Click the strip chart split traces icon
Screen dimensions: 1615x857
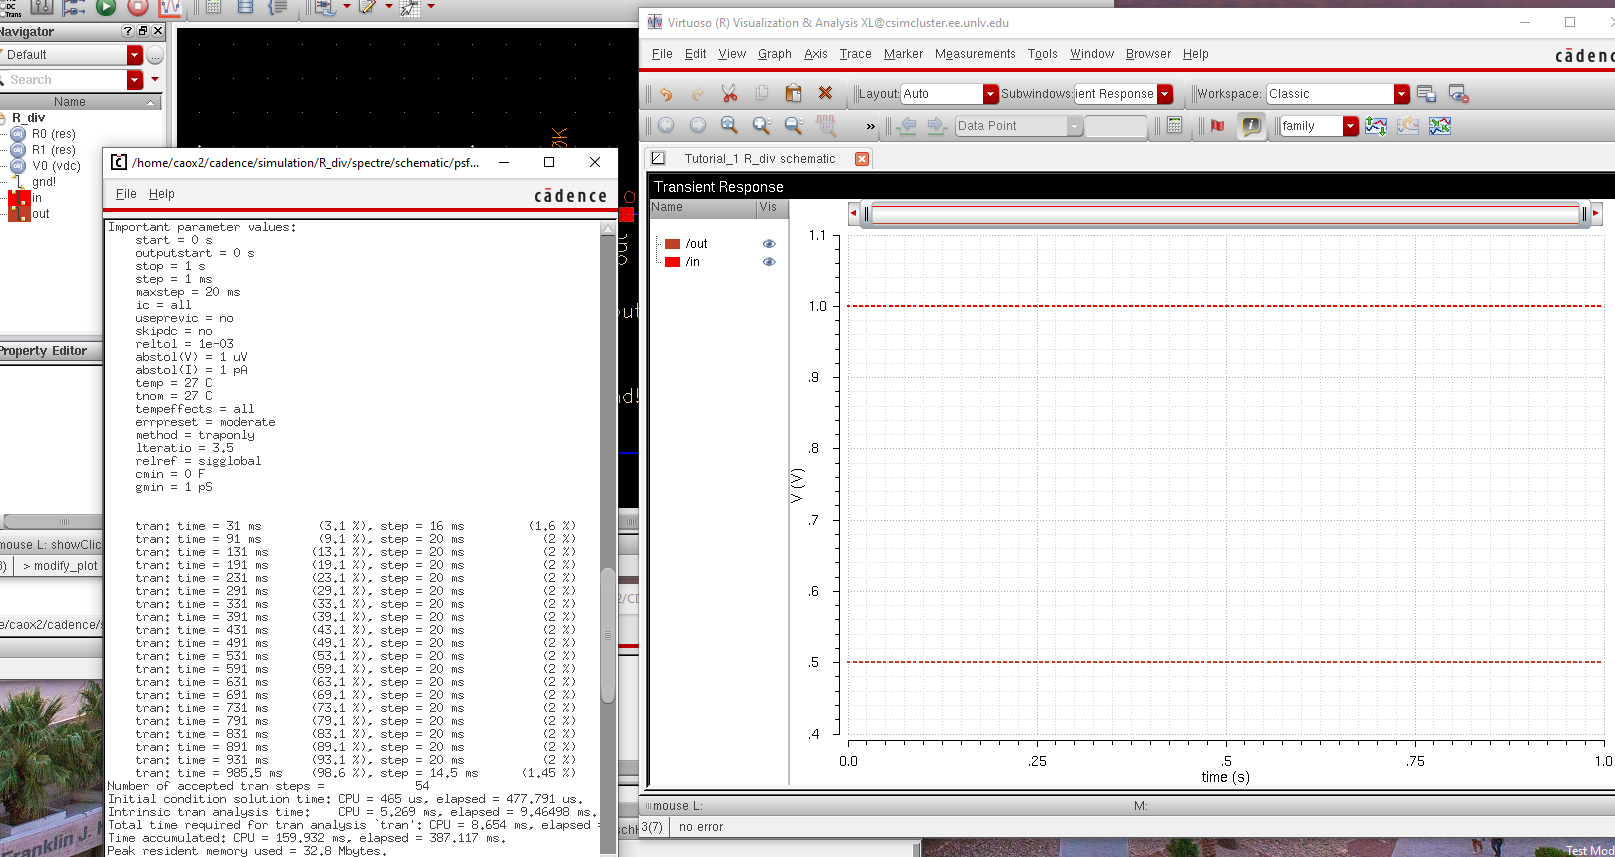tap(1376, 126)
